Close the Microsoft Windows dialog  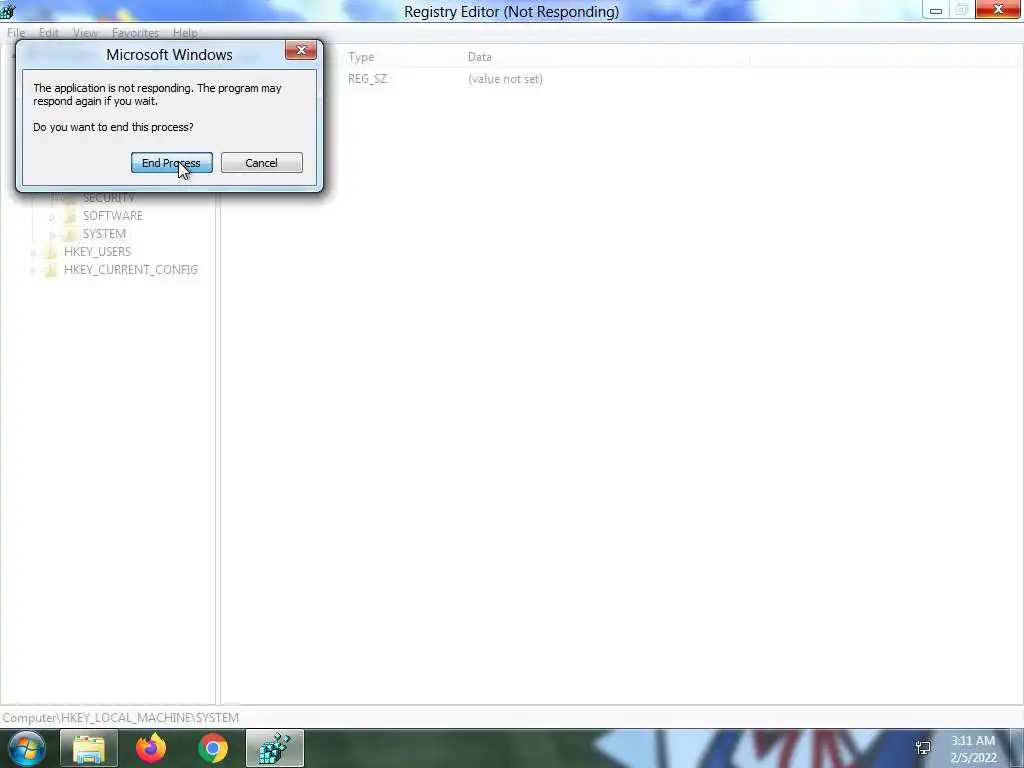[x=301, y=50]
